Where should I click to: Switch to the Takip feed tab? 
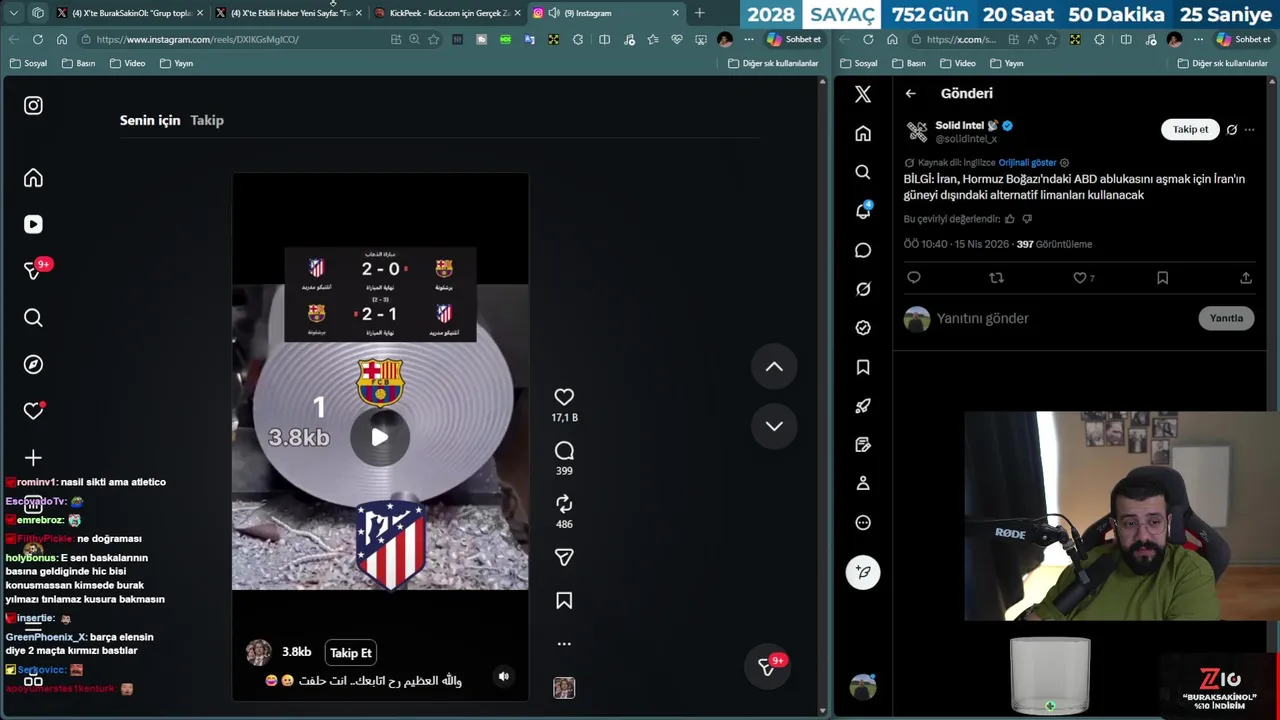[207, 120]
